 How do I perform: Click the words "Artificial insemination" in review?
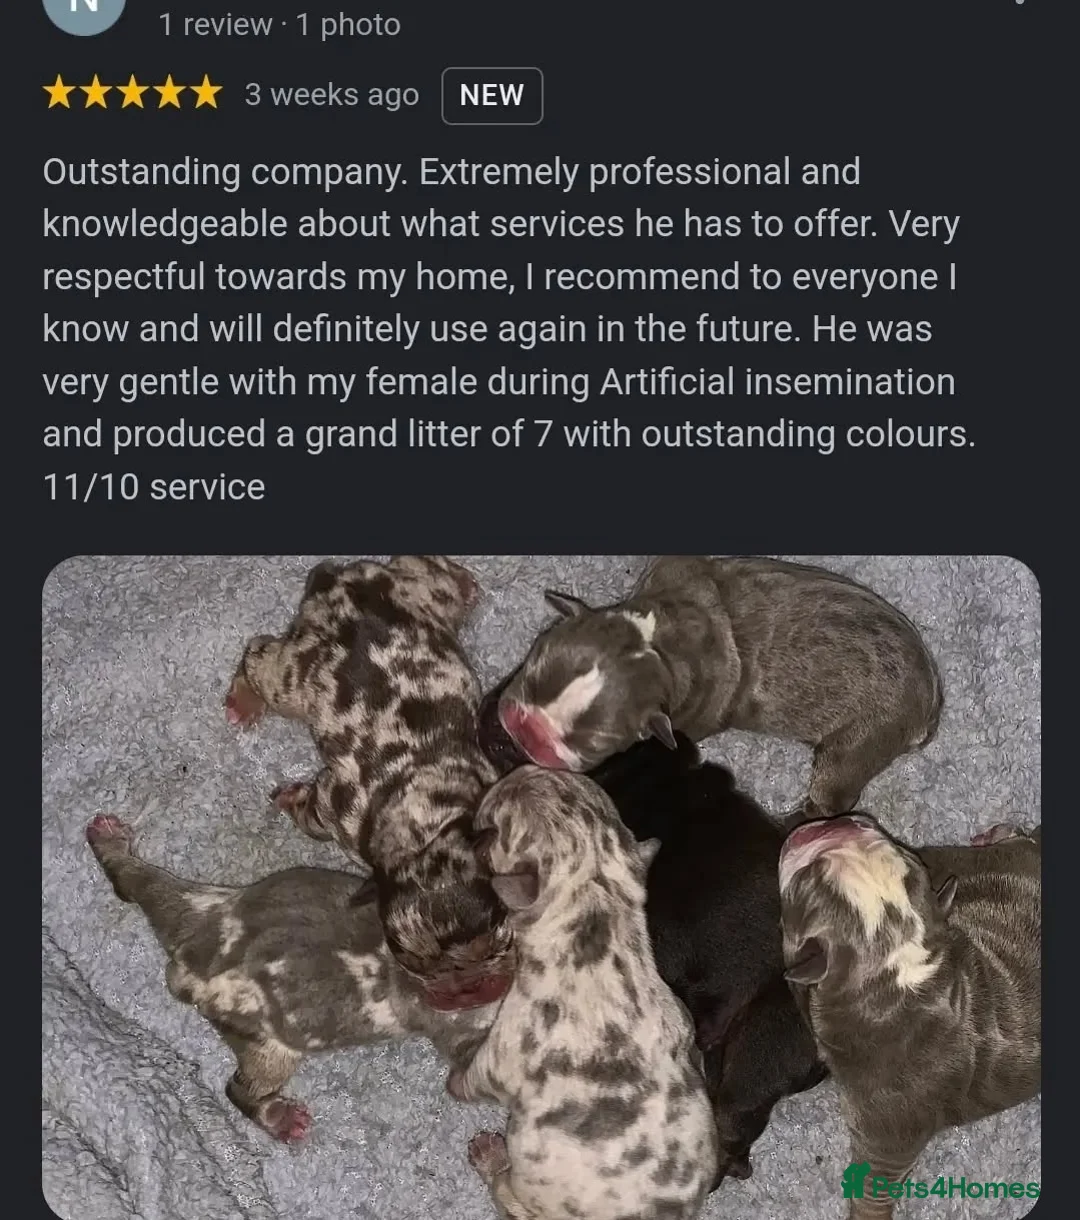point(777,382)
